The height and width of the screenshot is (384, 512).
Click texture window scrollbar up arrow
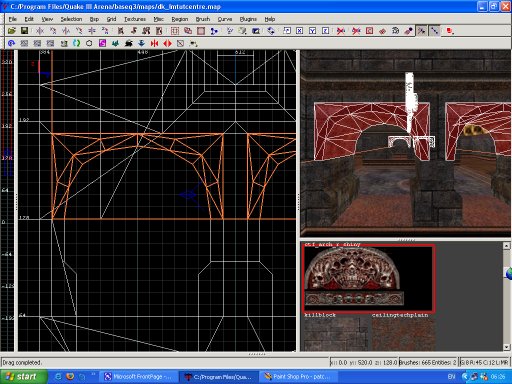[x=506, y=246]
